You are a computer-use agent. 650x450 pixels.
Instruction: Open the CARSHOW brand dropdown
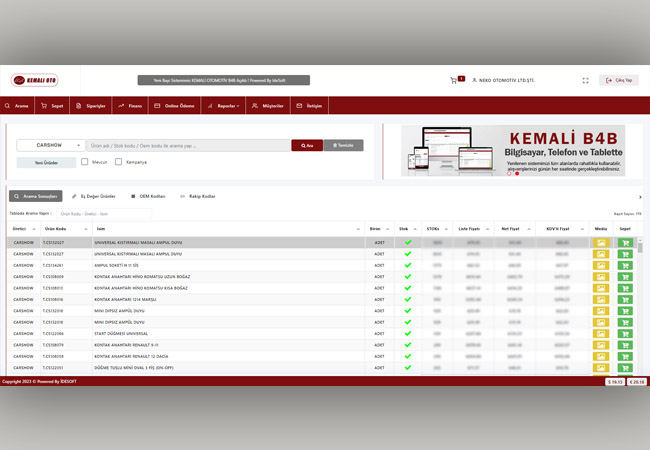[51, 145]
